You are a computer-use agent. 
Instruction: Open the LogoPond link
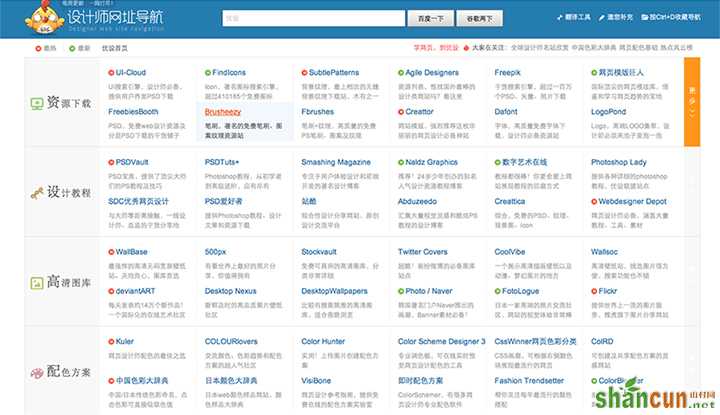pyautogui.click(x=608, y=112)
